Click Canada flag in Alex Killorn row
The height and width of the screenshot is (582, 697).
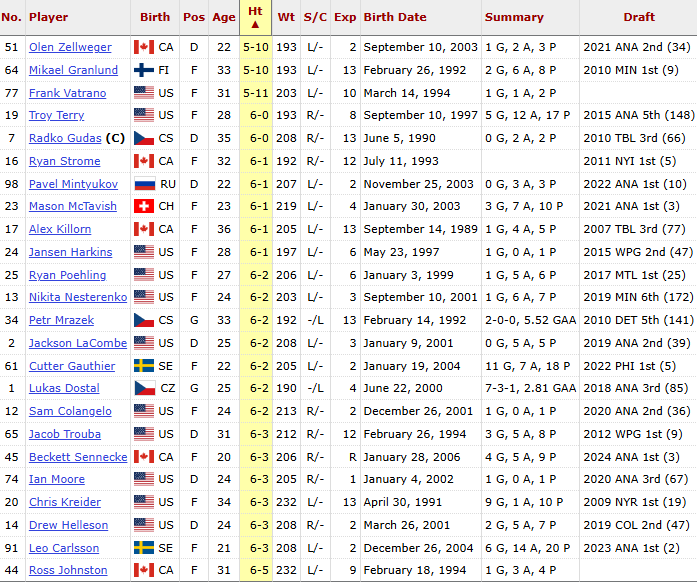tap(144, 229)
